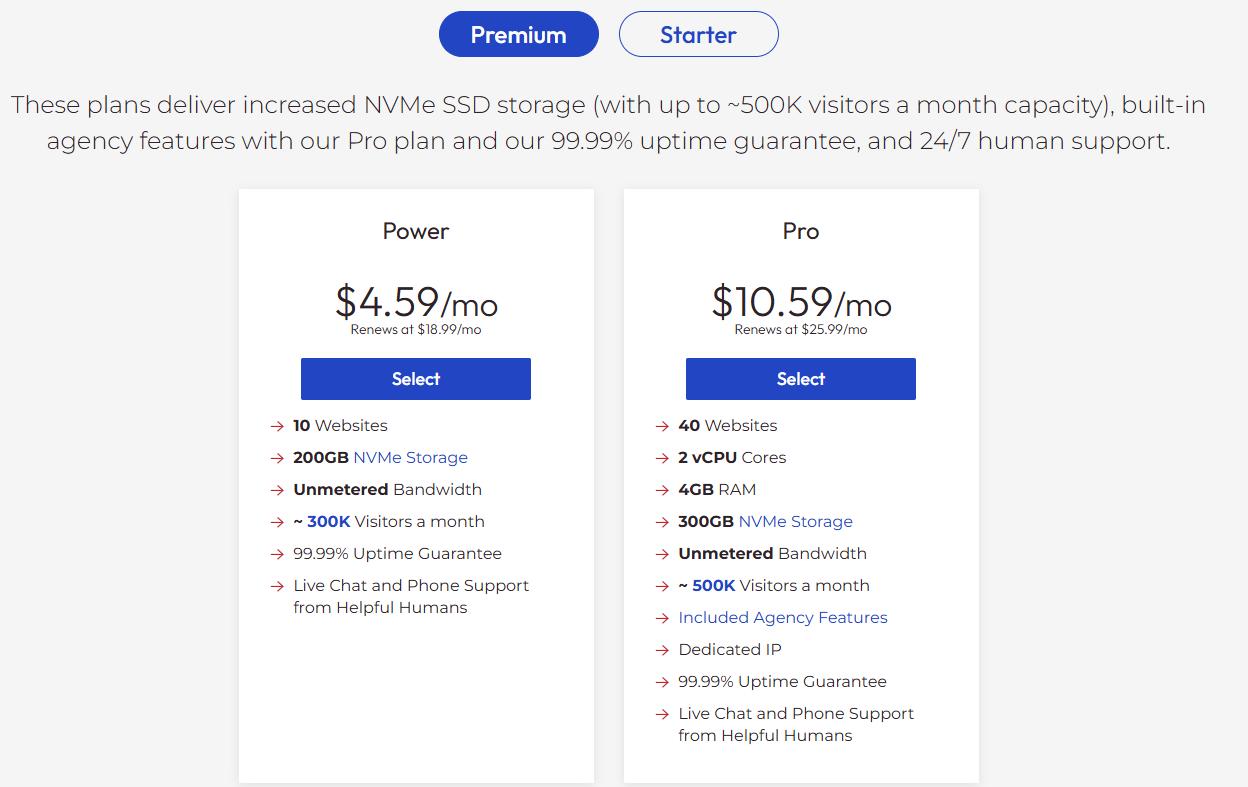The height and width of the screenshot is (787, 1248).
Task: Click the arrow icon next to Unmetered Bandwidth on Power
Action: coord(278,490)
